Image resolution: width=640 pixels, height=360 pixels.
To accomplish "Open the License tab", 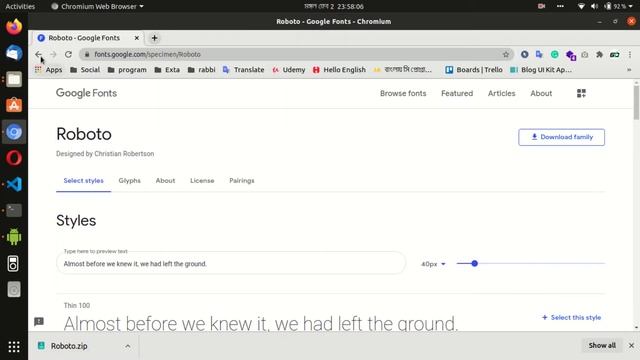I will 202,181.
